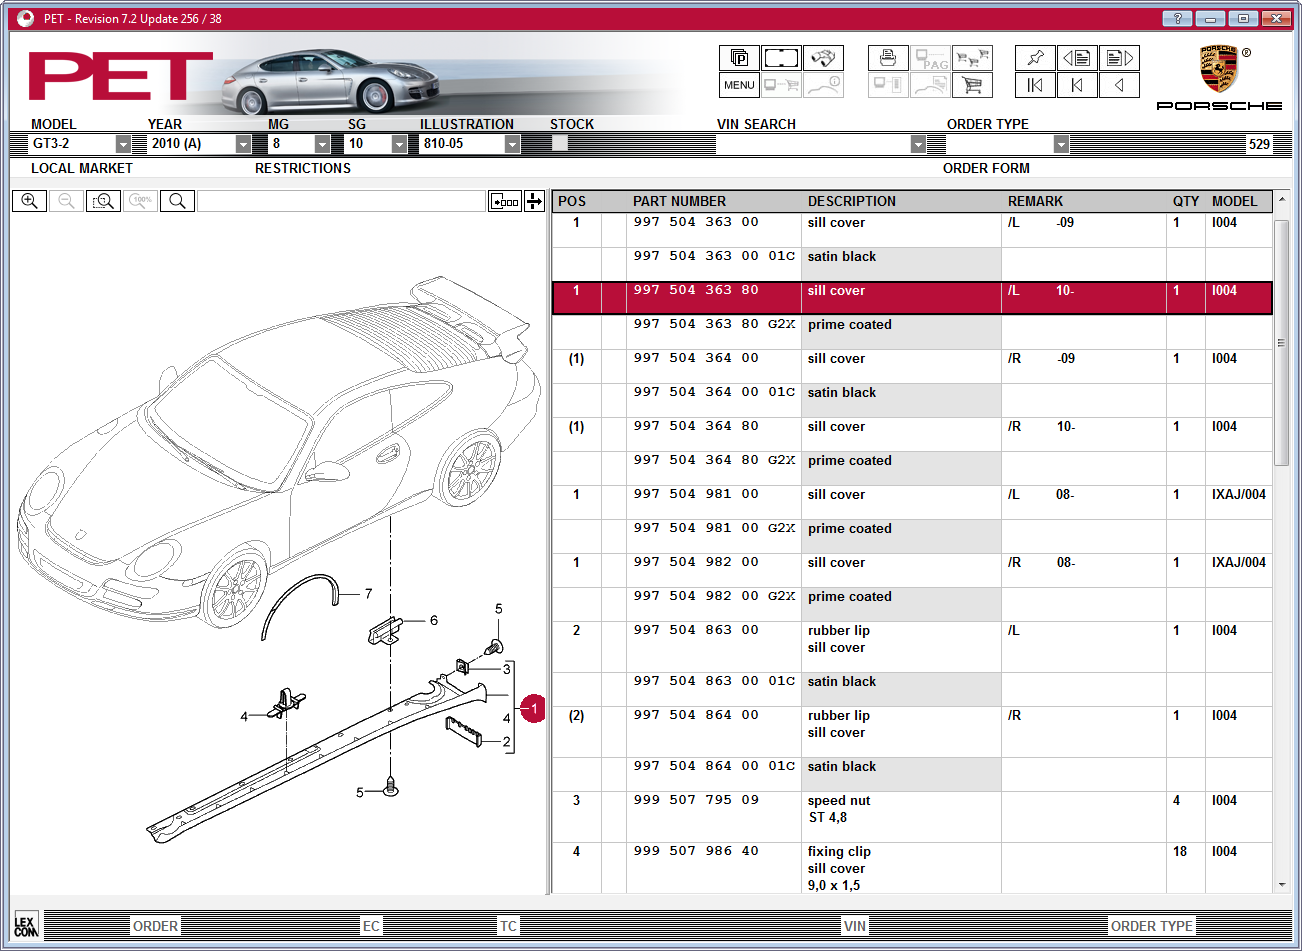Image resolution: width=1302 pixels, height=951 pixels.
Task: Open the VIN SEARCH dropdown
Action: [x=918, y=144]
